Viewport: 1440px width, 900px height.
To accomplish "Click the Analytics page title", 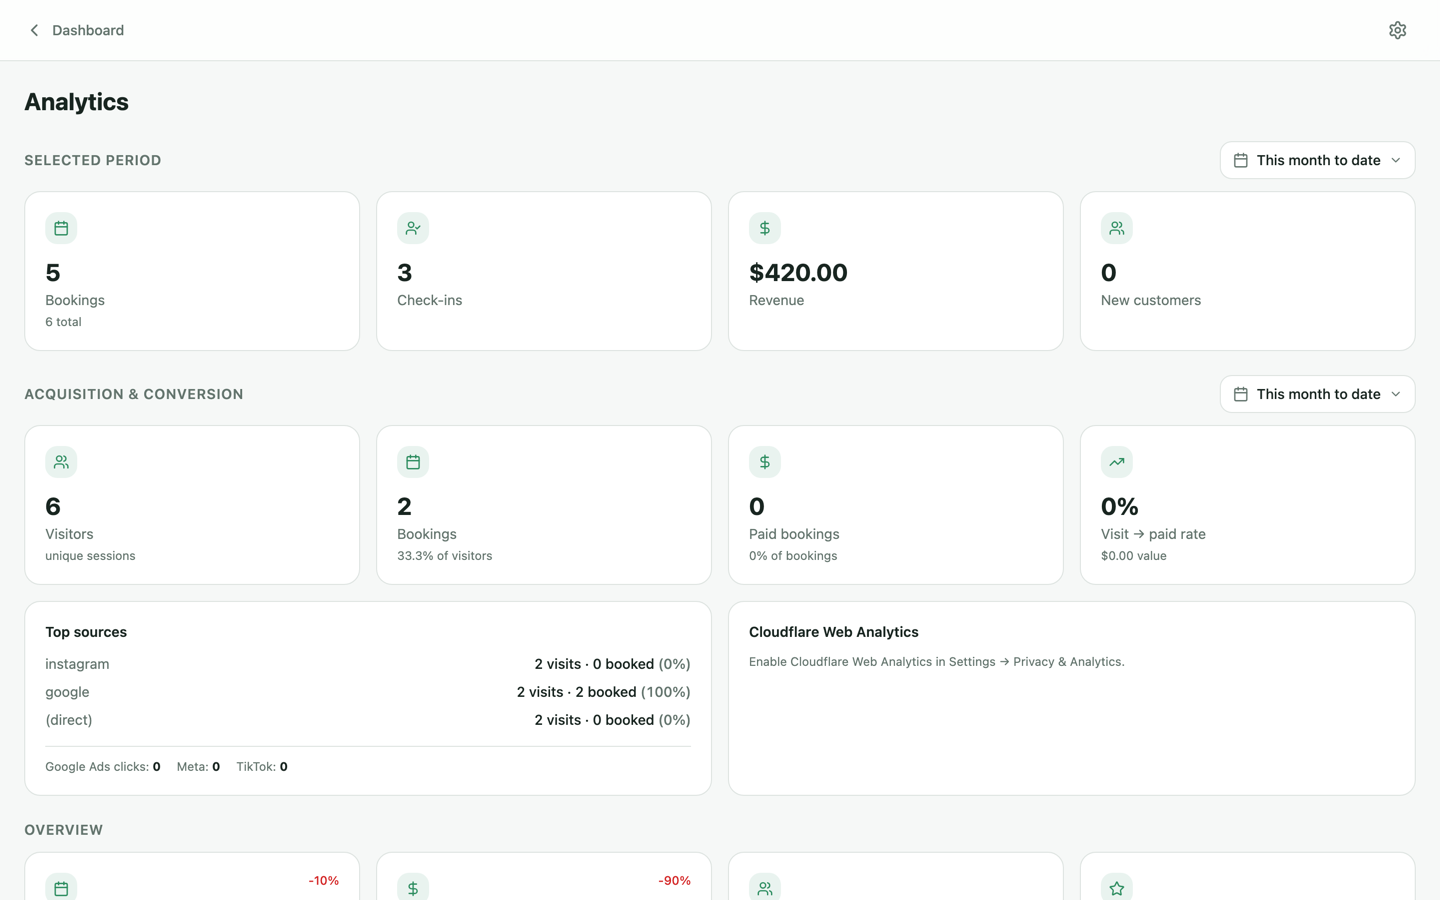I will click(x=76, y=102).
